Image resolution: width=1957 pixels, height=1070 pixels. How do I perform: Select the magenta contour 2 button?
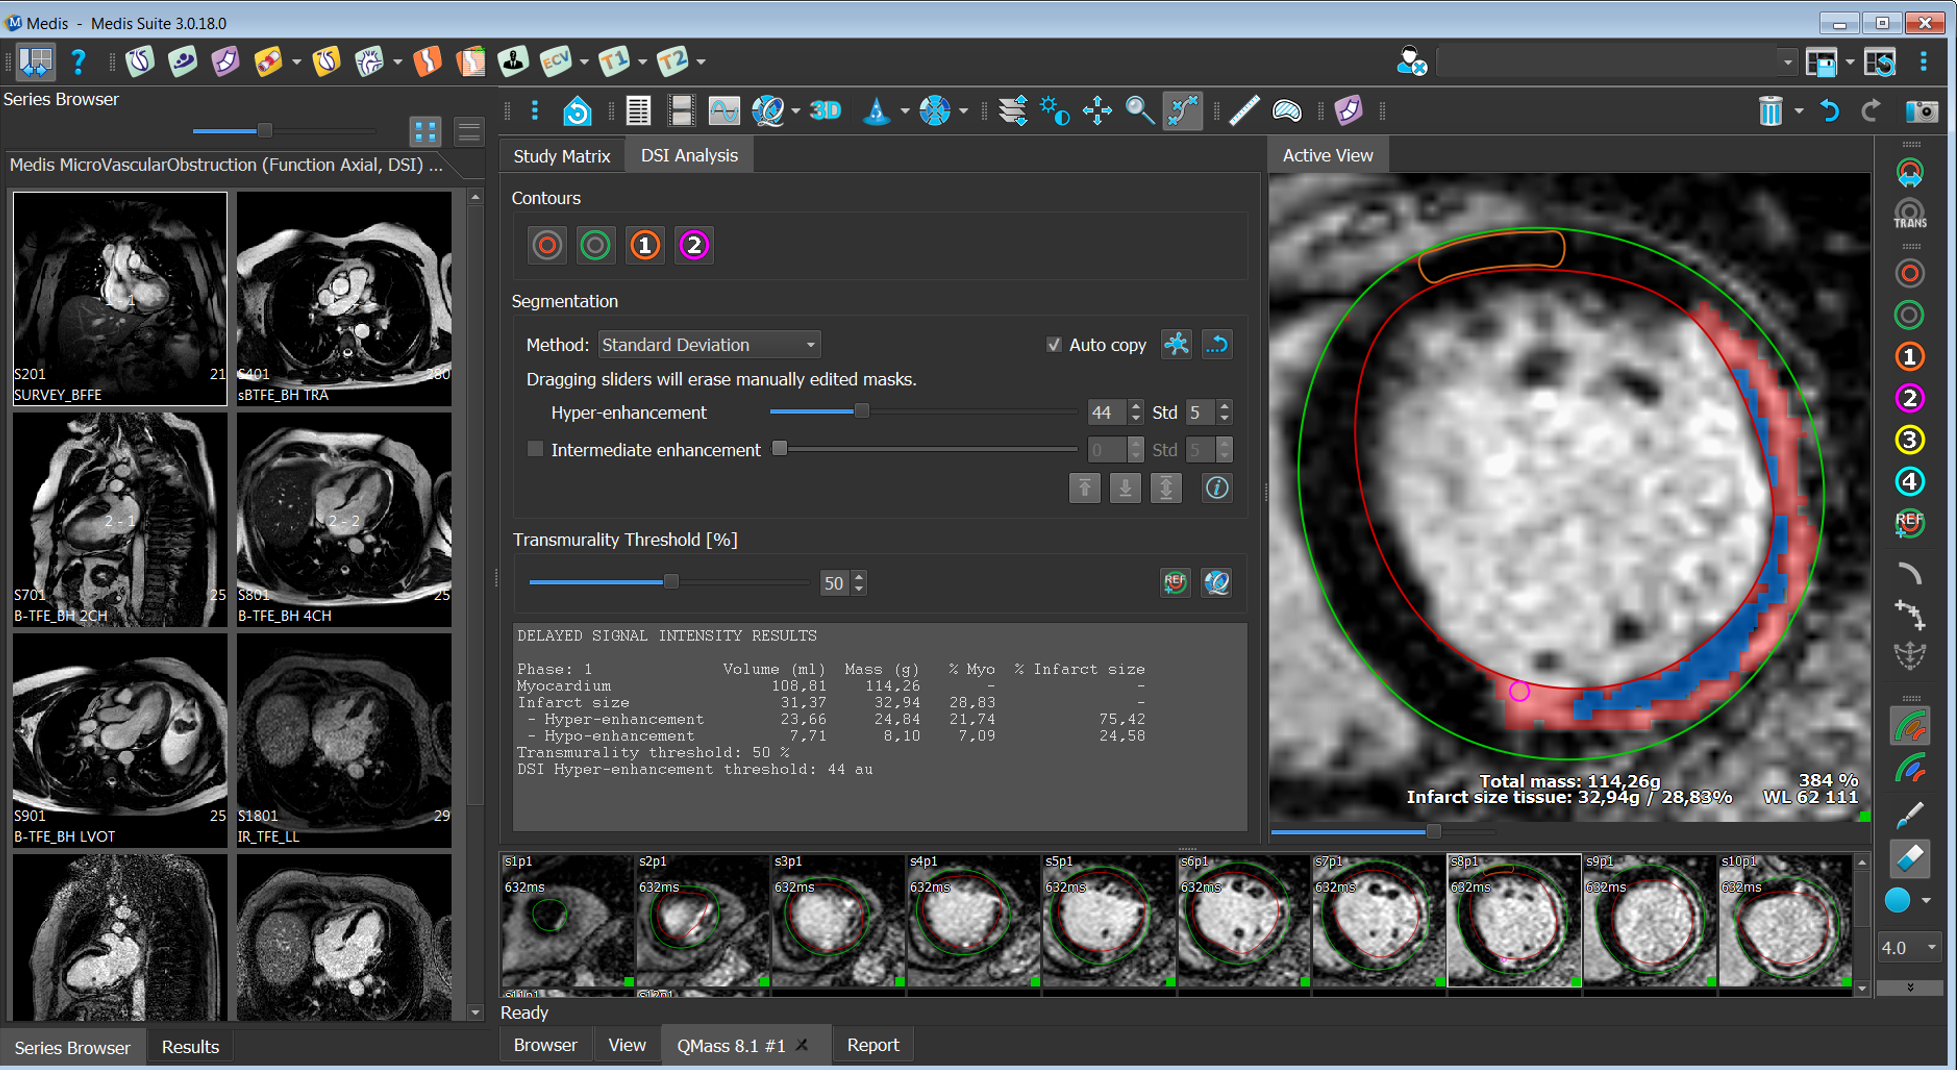click(694, 245)
